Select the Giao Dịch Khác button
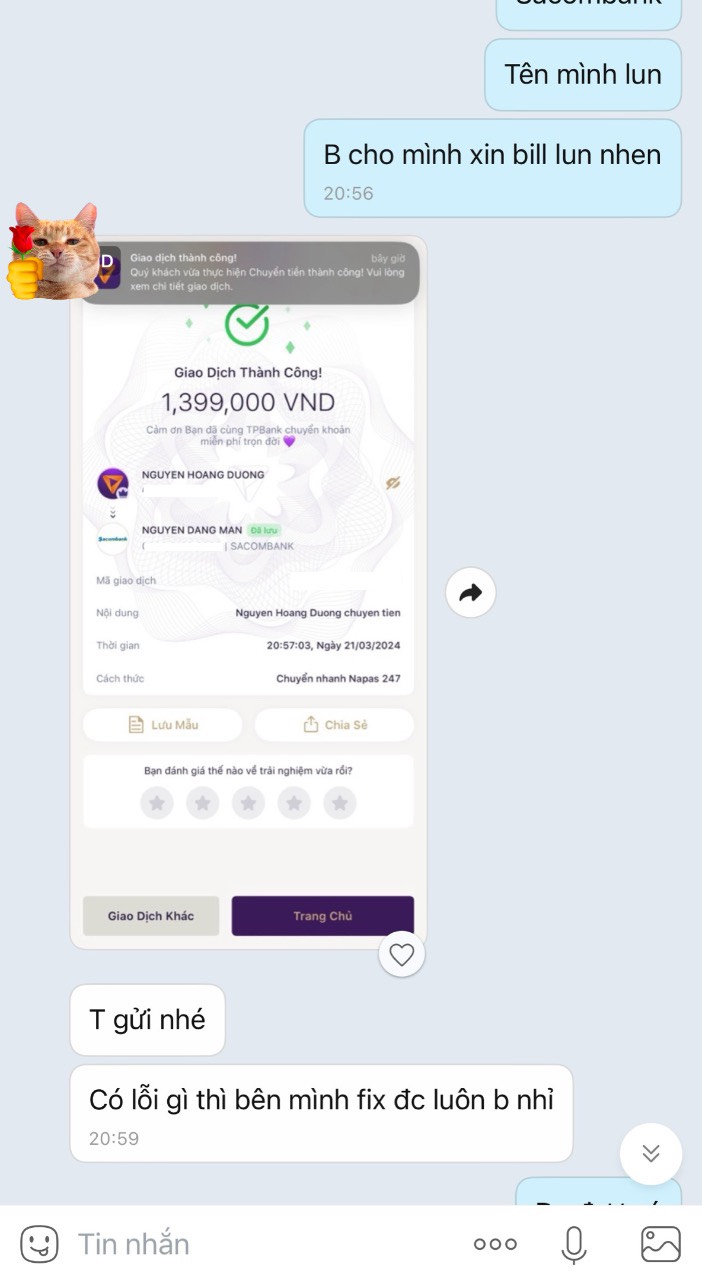 coord(151,916)
